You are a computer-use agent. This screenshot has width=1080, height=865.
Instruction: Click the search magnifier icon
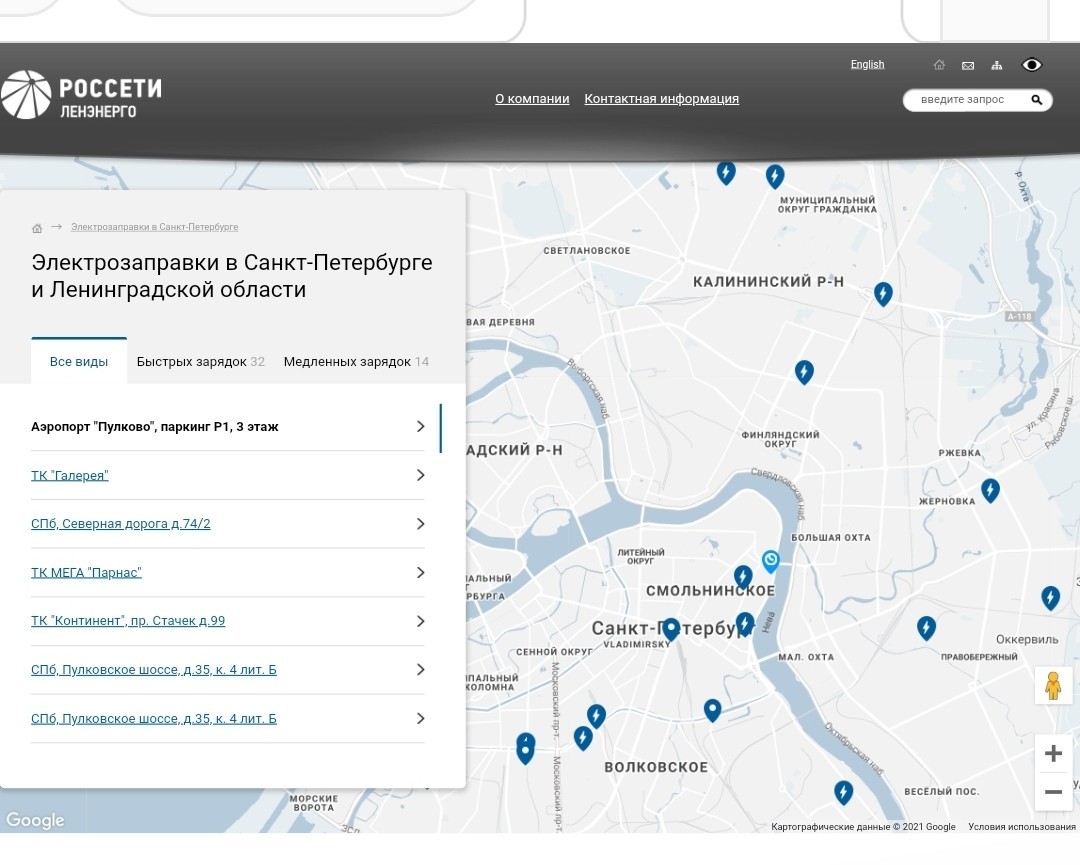click(1037, 100)
